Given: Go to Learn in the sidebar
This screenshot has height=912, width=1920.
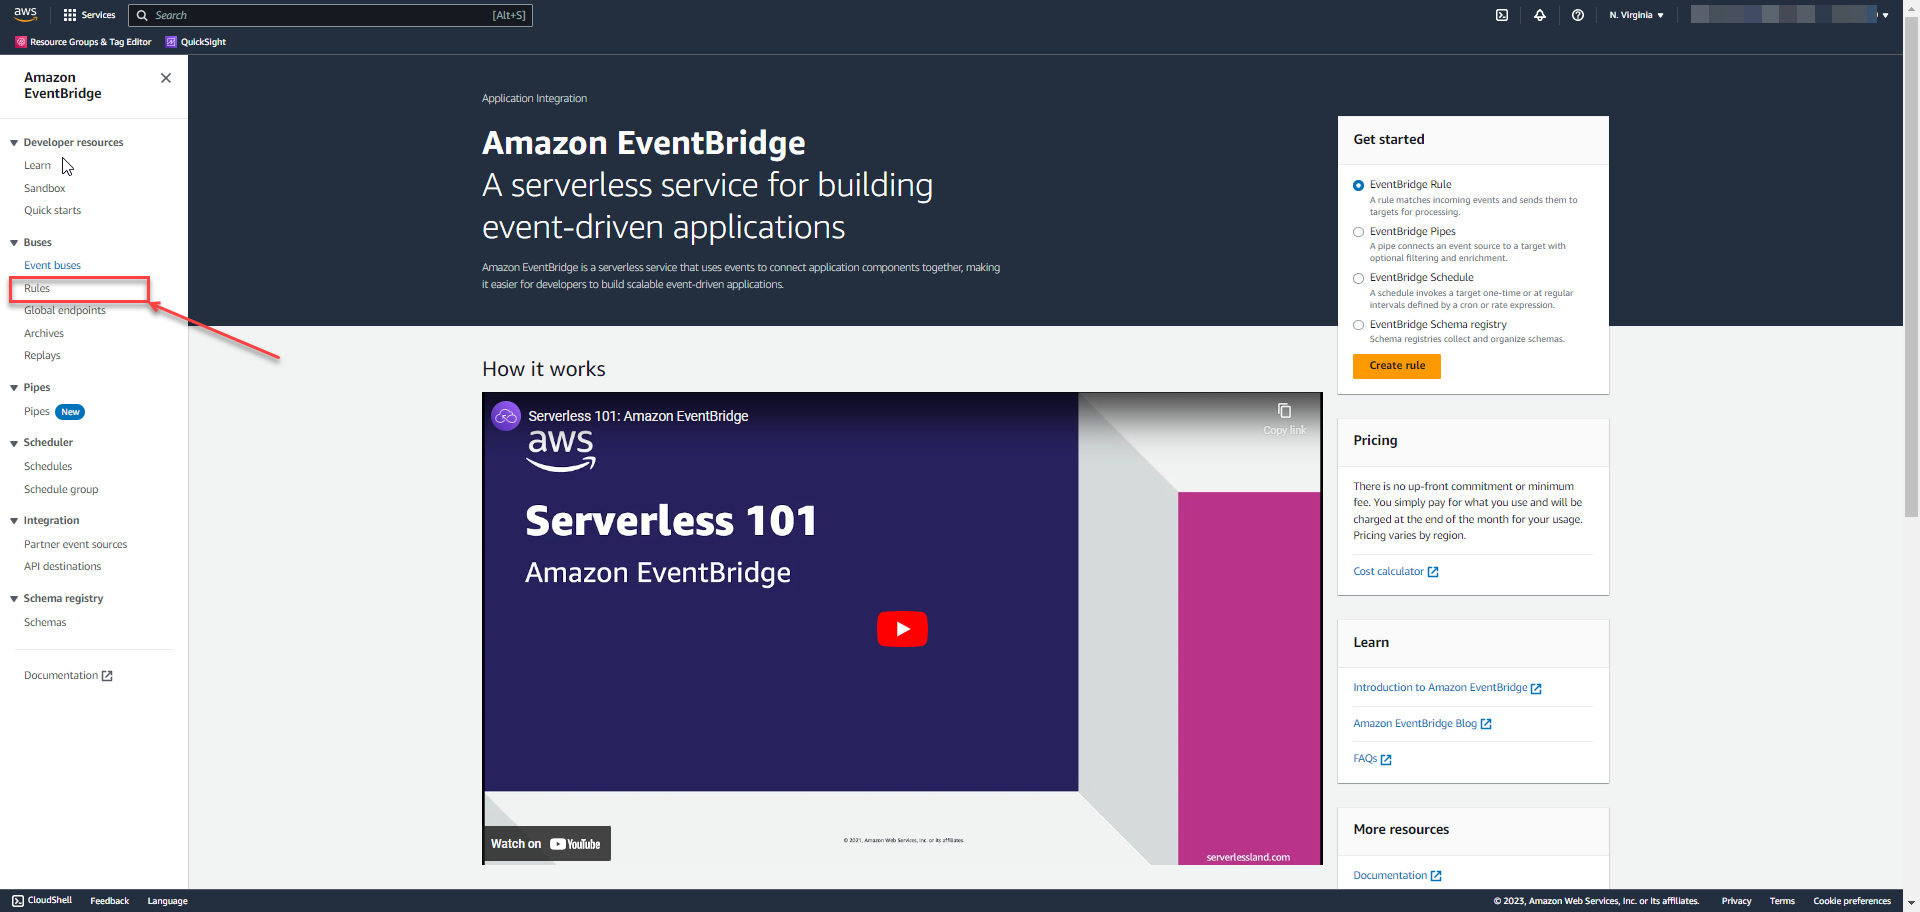Looking at the screenshot, I should (37, 166).
